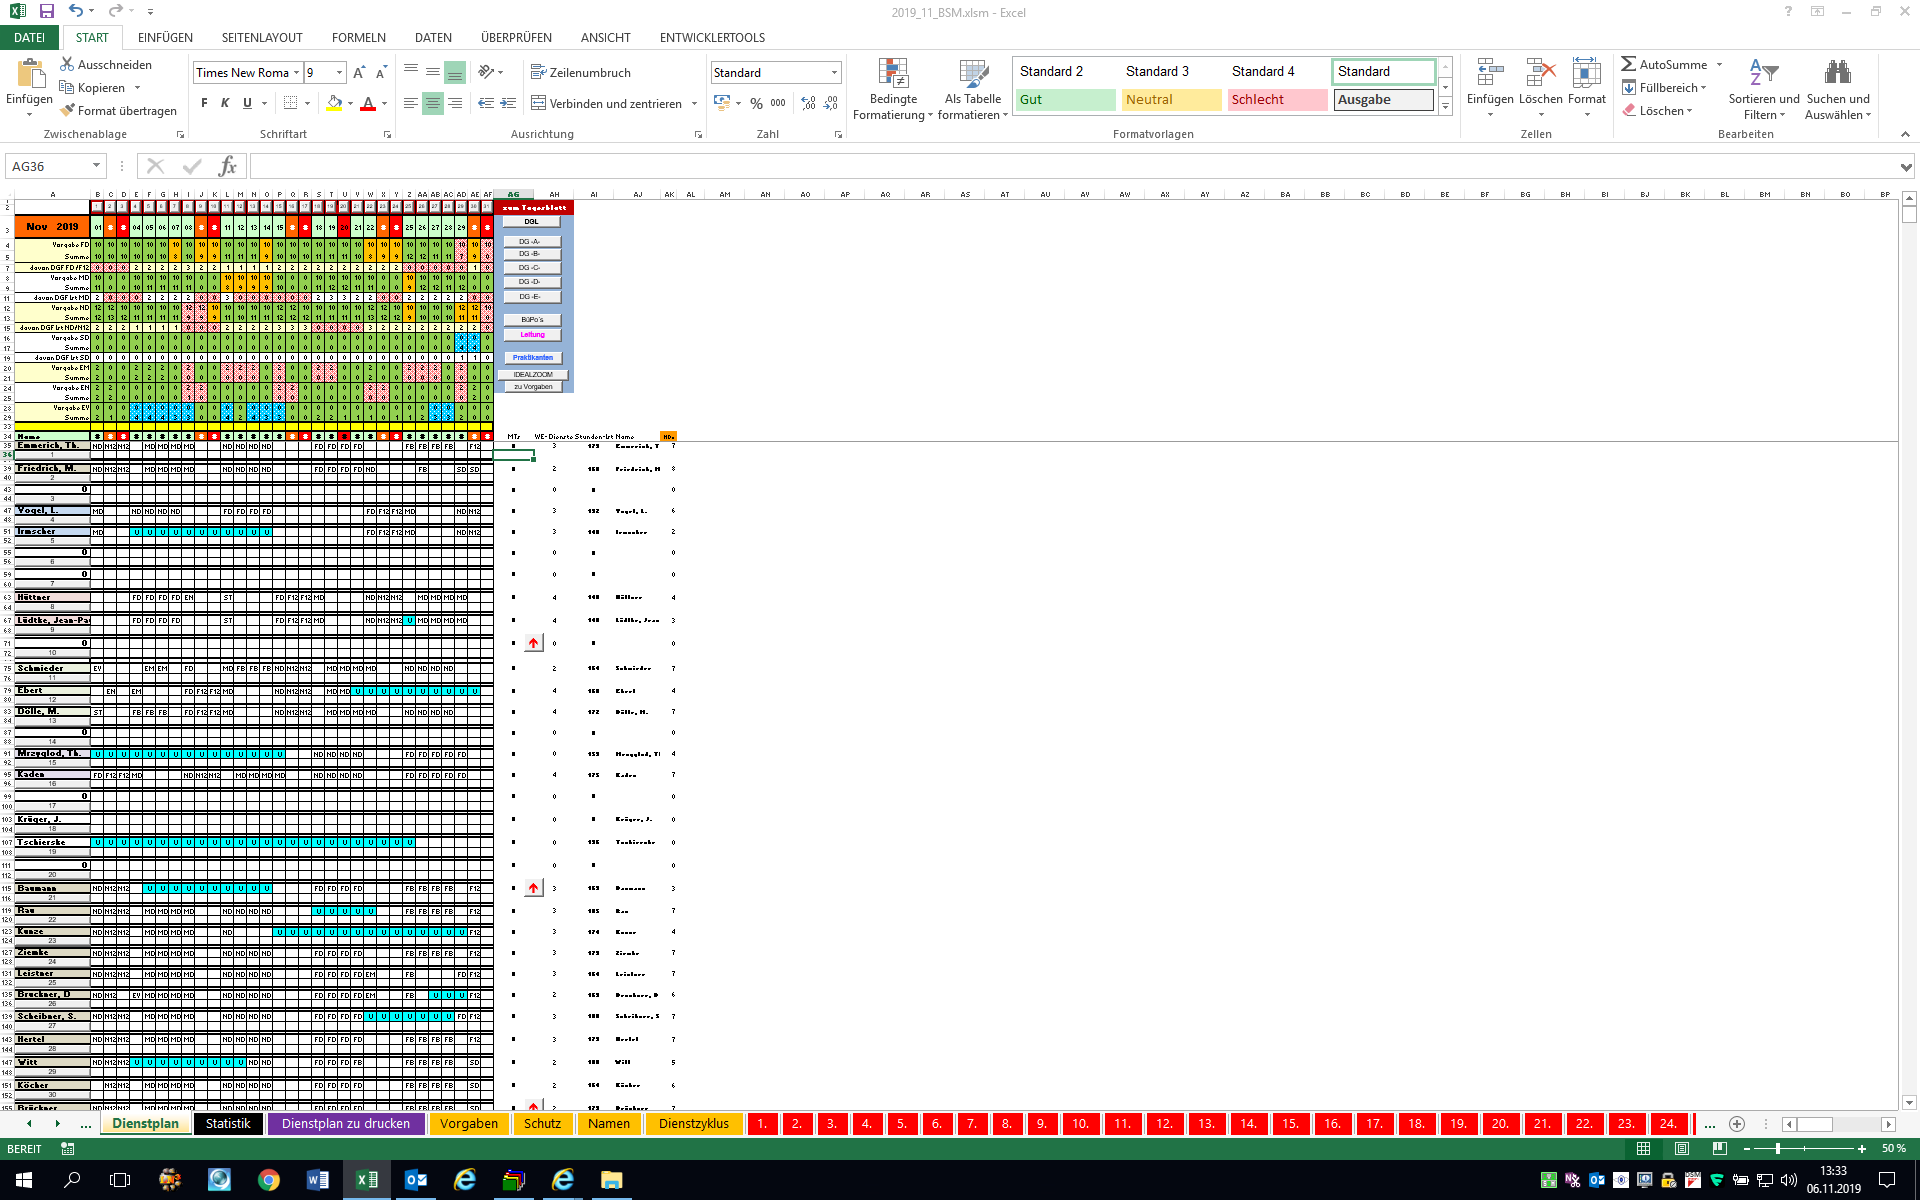
Task: Click the increase decimal places icon
Action: [x=808, y=103]
